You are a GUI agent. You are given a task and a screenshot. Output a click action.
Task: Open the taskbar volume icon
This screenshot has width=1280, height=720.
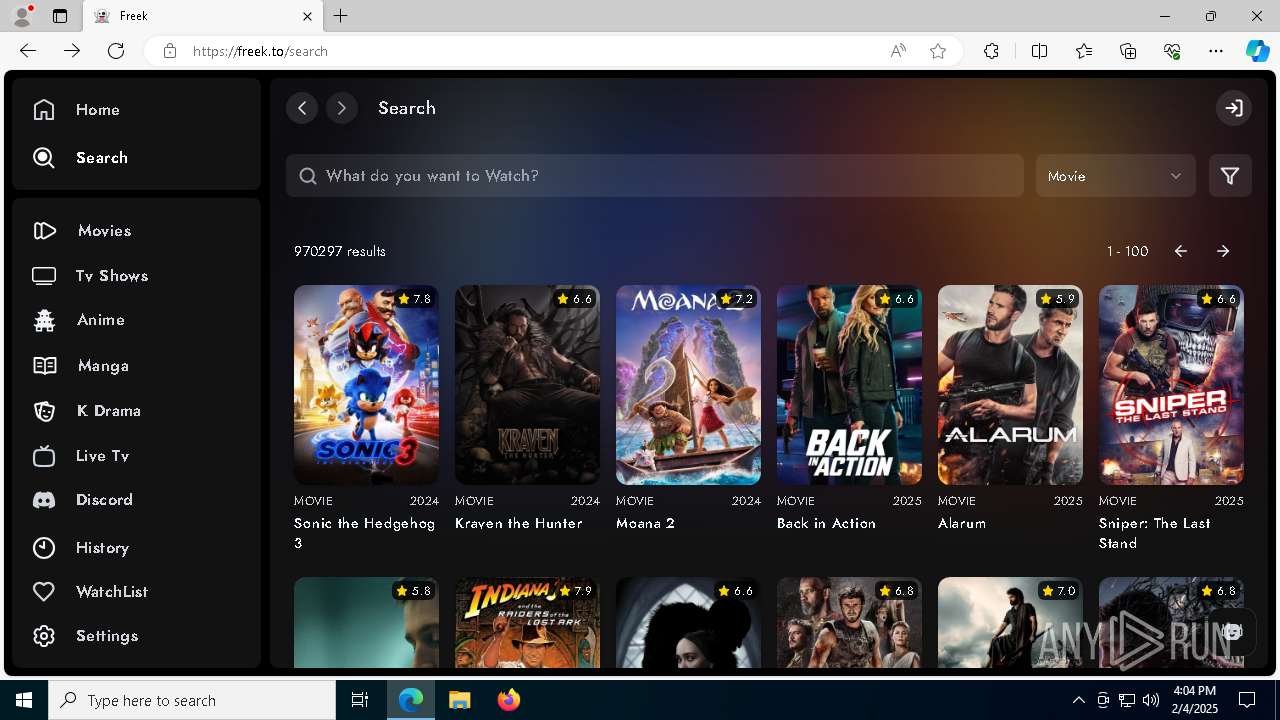tap(1150, 700)
